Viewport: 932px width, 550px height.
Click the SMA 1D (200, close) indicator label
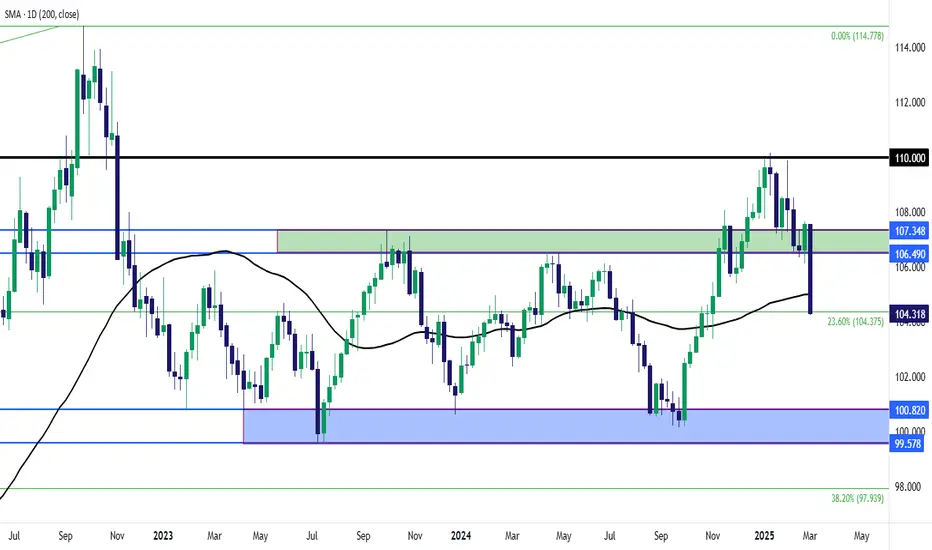click(x=42, y=14)
